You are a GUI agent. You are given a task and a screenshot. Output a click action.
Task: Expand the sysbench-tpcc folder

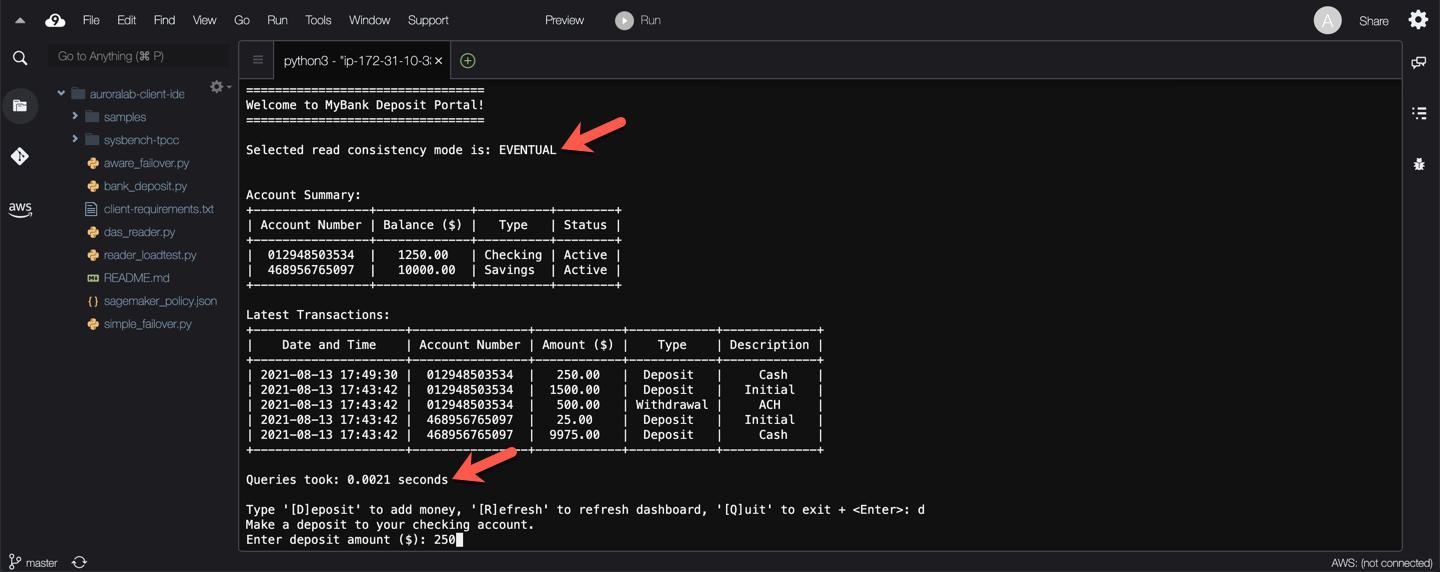click(75, 140)
